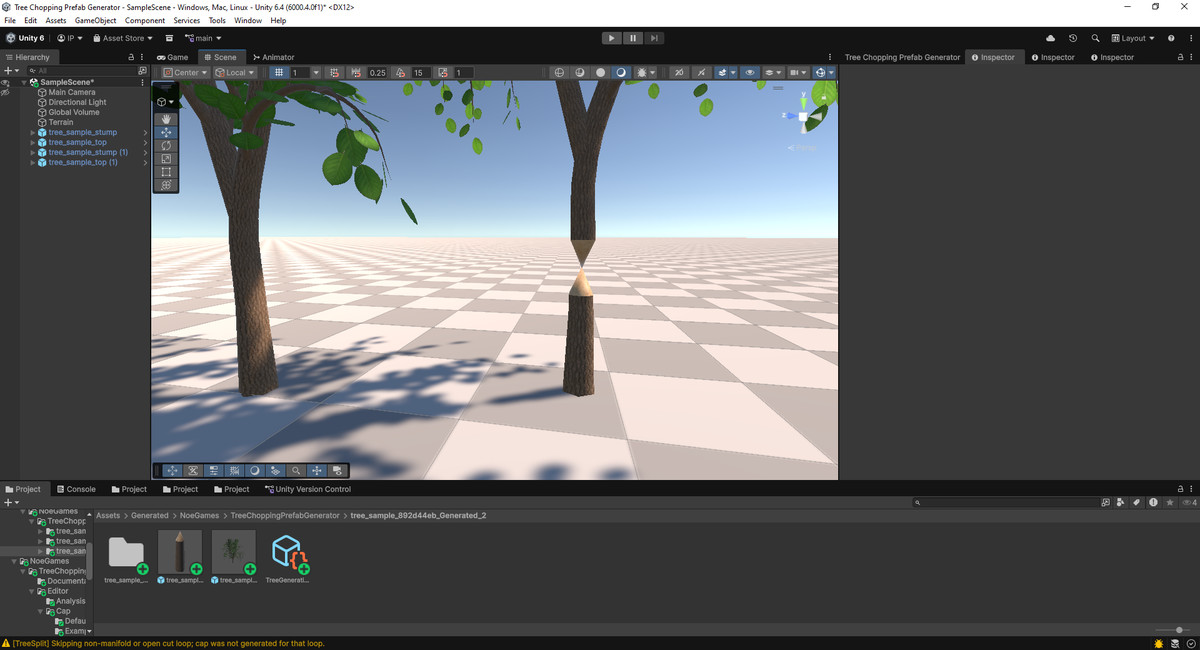
Task: Toggle the Play mode button
Action: 611,38
